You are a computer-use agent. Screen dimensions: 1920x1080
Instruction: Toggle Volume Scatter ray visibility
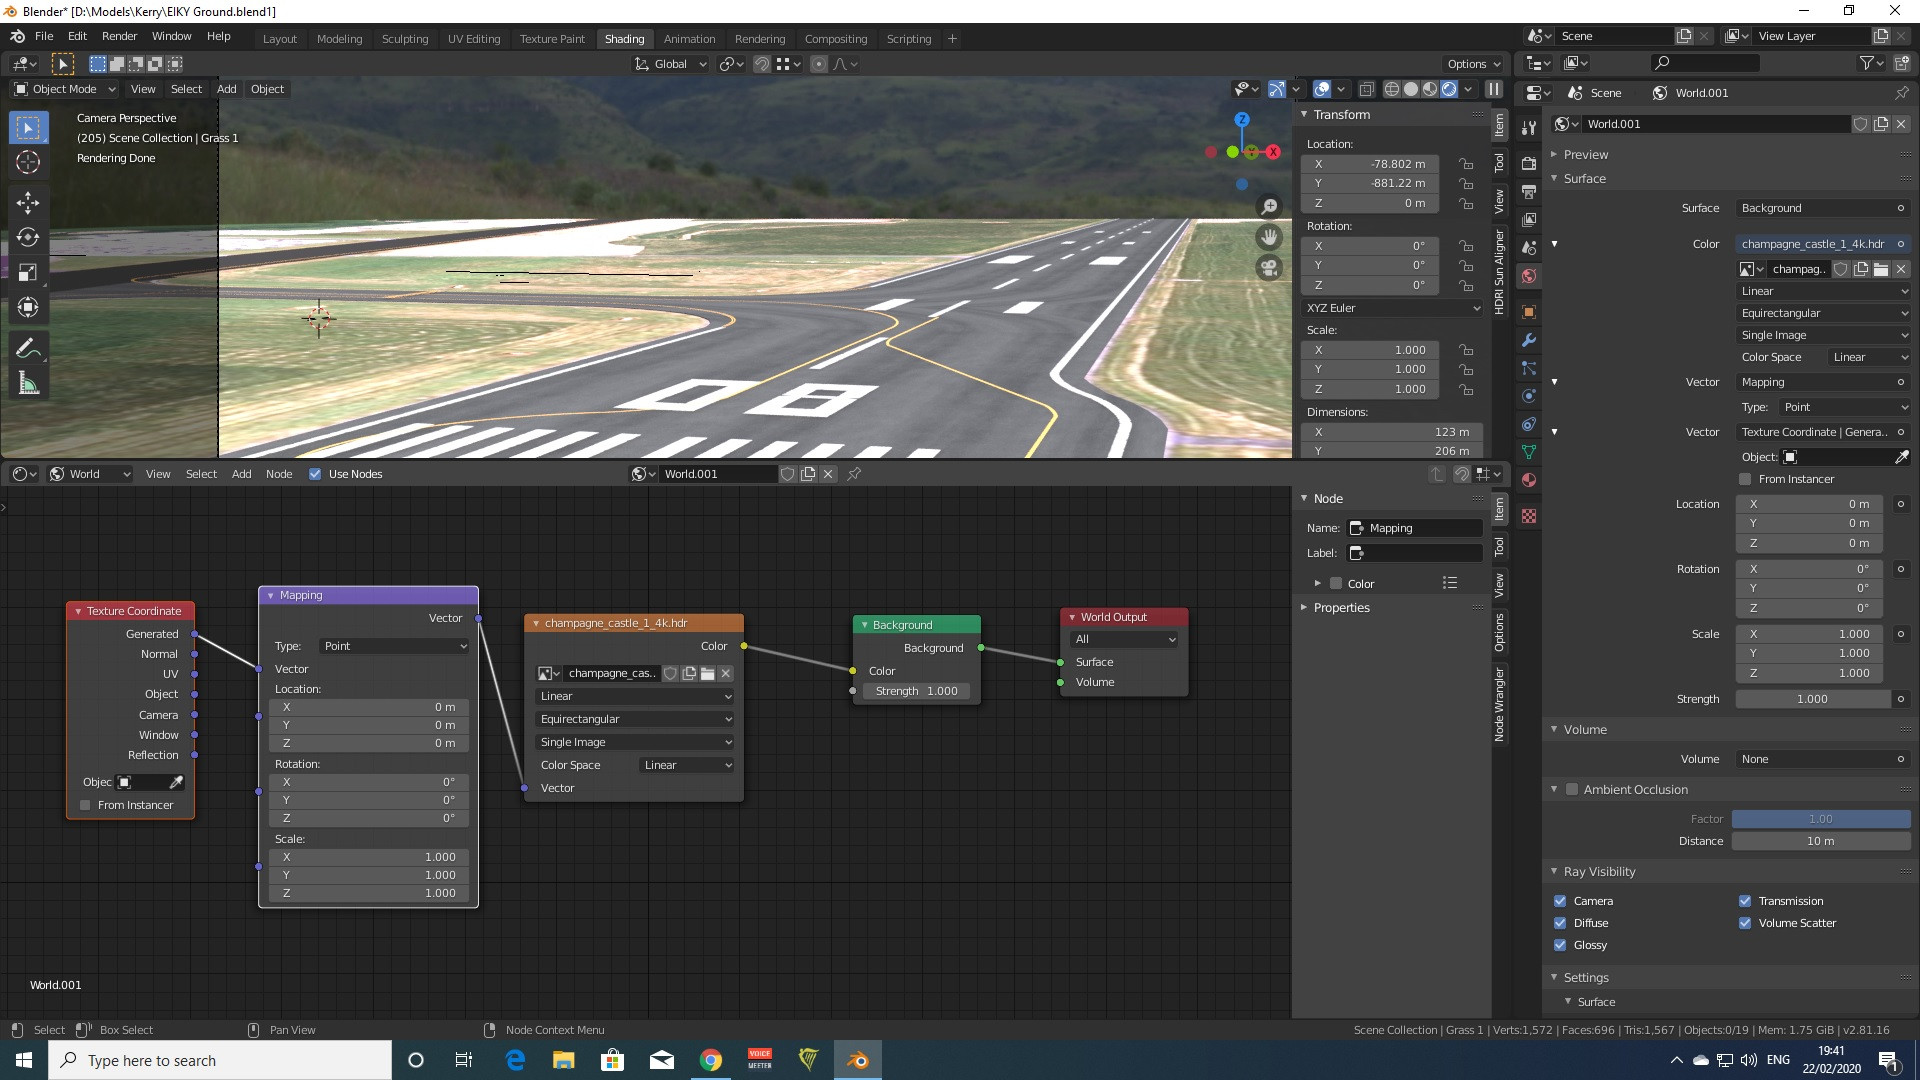(x=1745, y=923)
